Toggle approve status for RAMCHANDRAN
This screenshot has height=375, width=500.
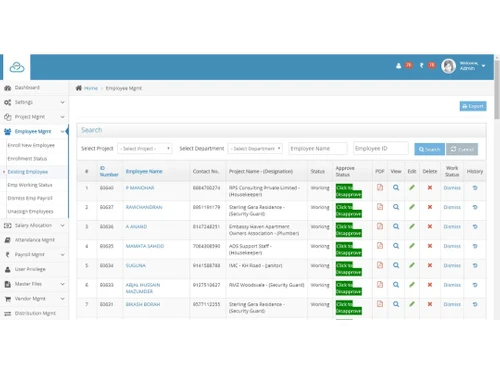(348, 210)
